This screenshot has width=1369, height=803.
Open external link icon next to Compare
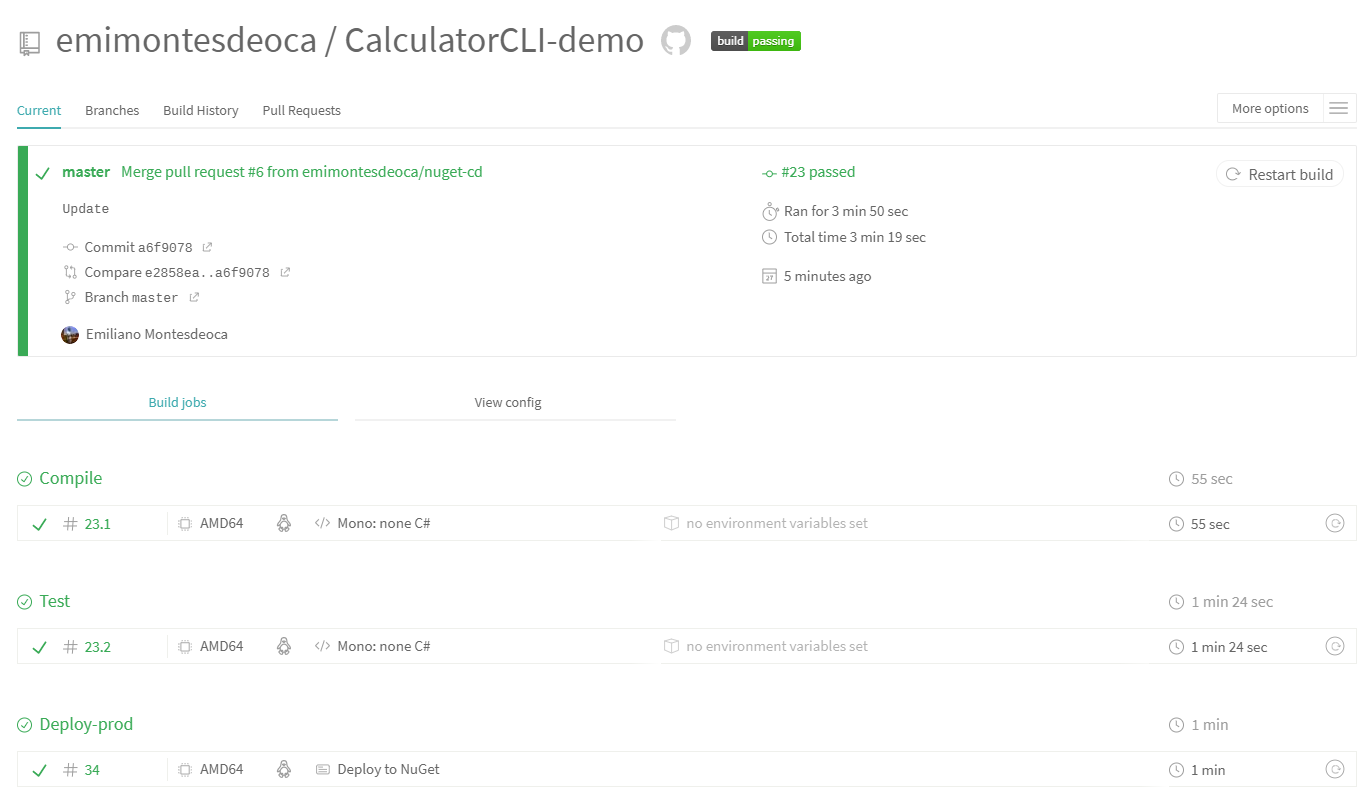(x=285, y=272)
